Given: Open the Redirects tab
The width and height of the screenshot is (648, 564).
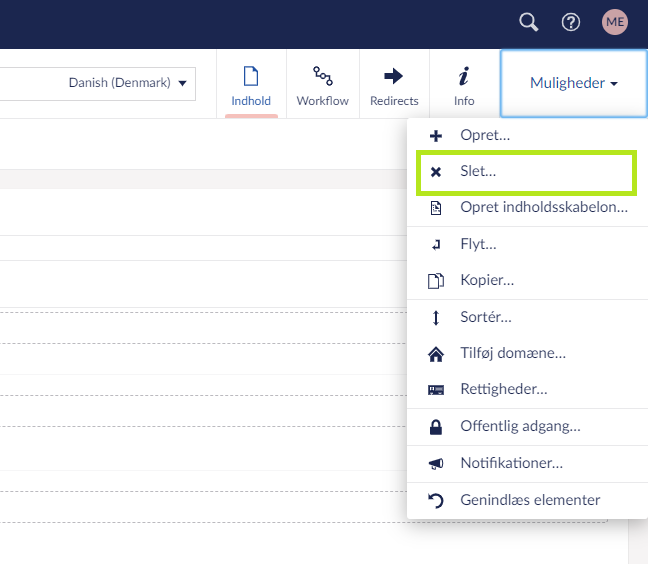Looking at the screenshot, I should click(393, 85).
